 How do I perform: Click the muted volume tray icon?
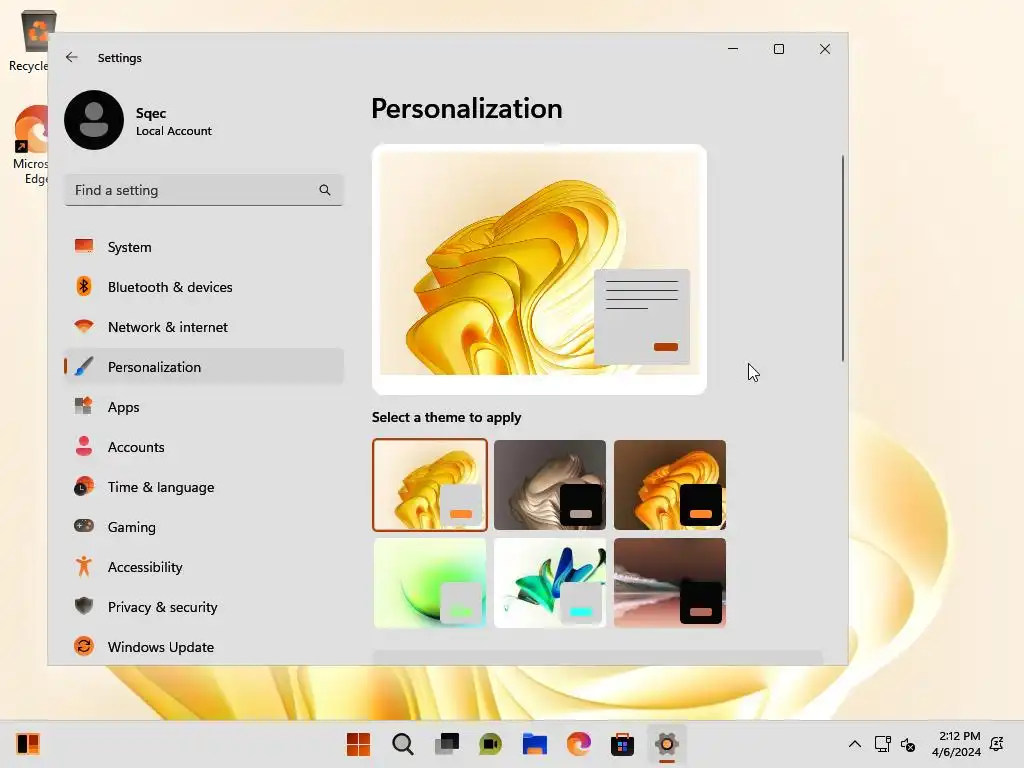coord(908,744)
